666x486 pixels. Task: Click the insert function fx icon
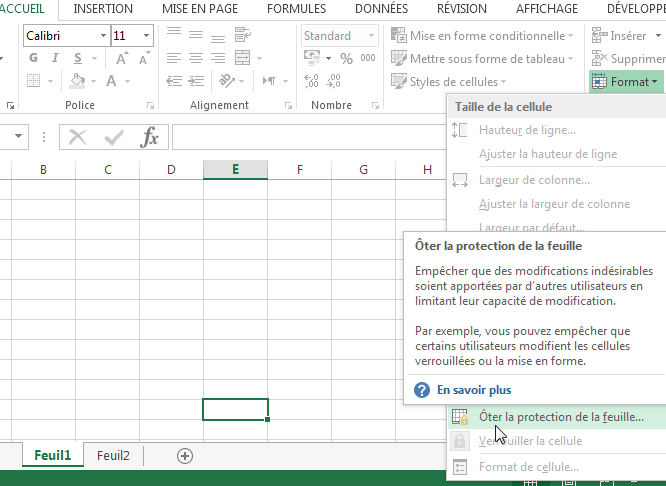click(x=149, y=137)
